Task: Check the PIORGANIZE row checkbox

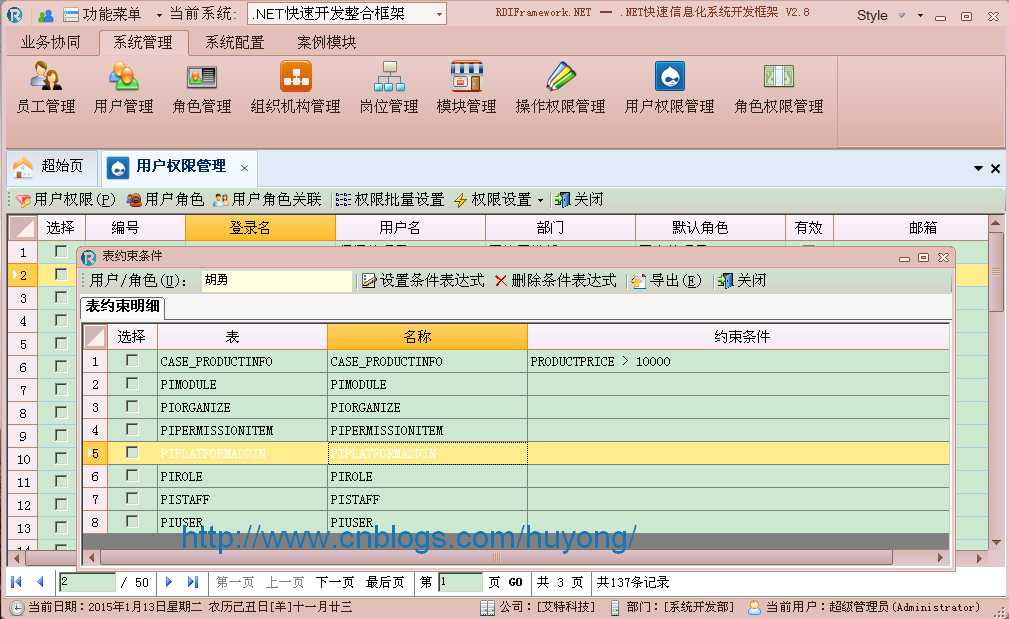Action: [x=132, y=407]
